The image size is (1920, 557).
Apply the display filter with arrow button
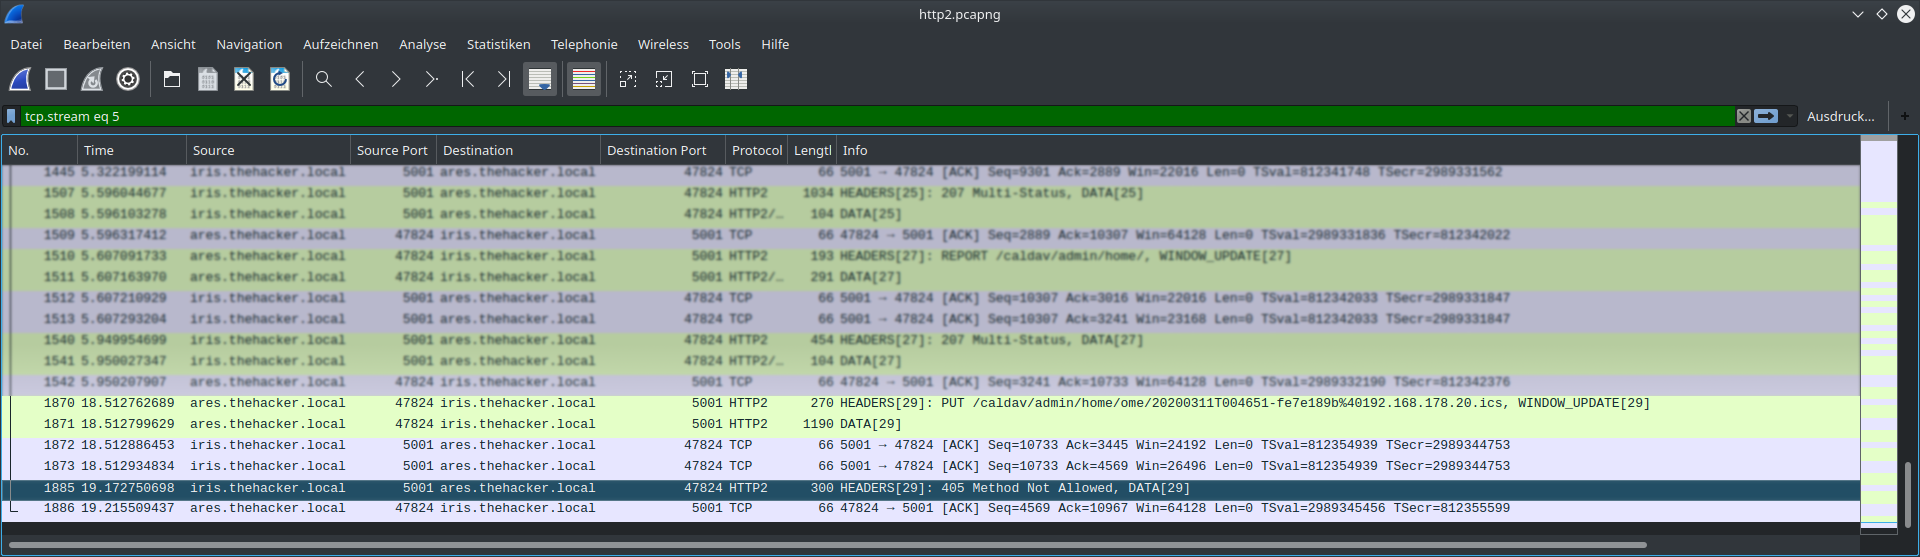tap(1766, 116)
